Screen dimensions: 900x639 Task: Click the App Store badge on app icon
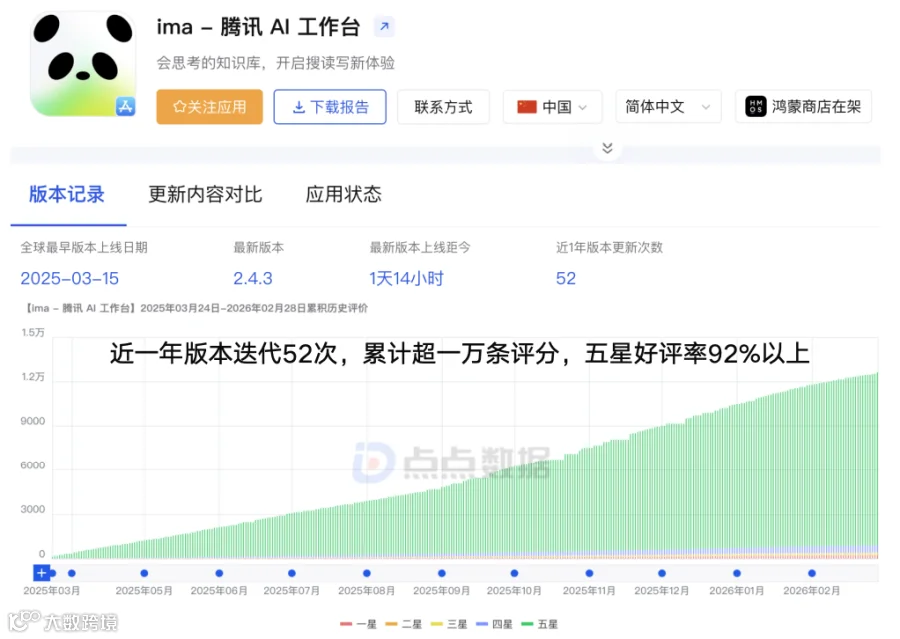[x=125, y=106]
